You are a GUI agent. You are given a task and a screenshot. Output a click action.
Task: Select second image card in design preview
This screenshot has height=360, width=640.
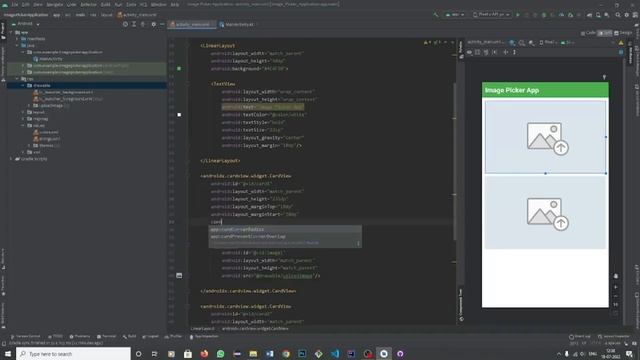point(545,212)
